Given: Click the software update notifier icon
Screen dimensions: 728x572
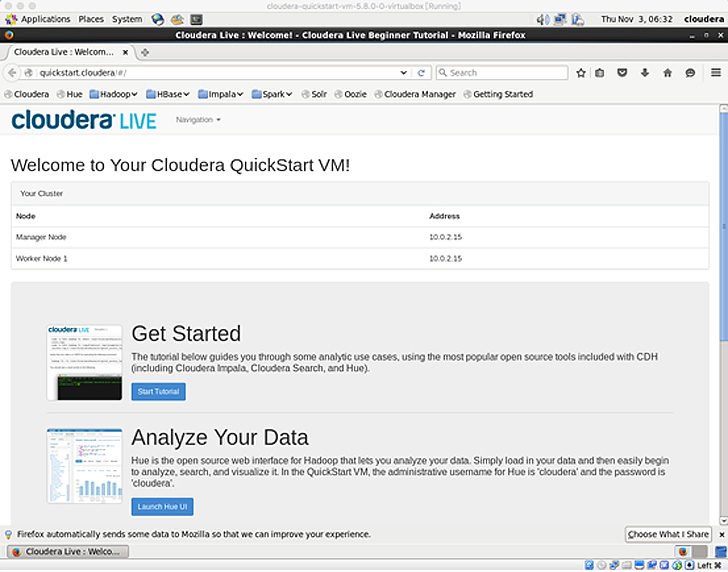Looking at the screenshot, I should point(578,19).
